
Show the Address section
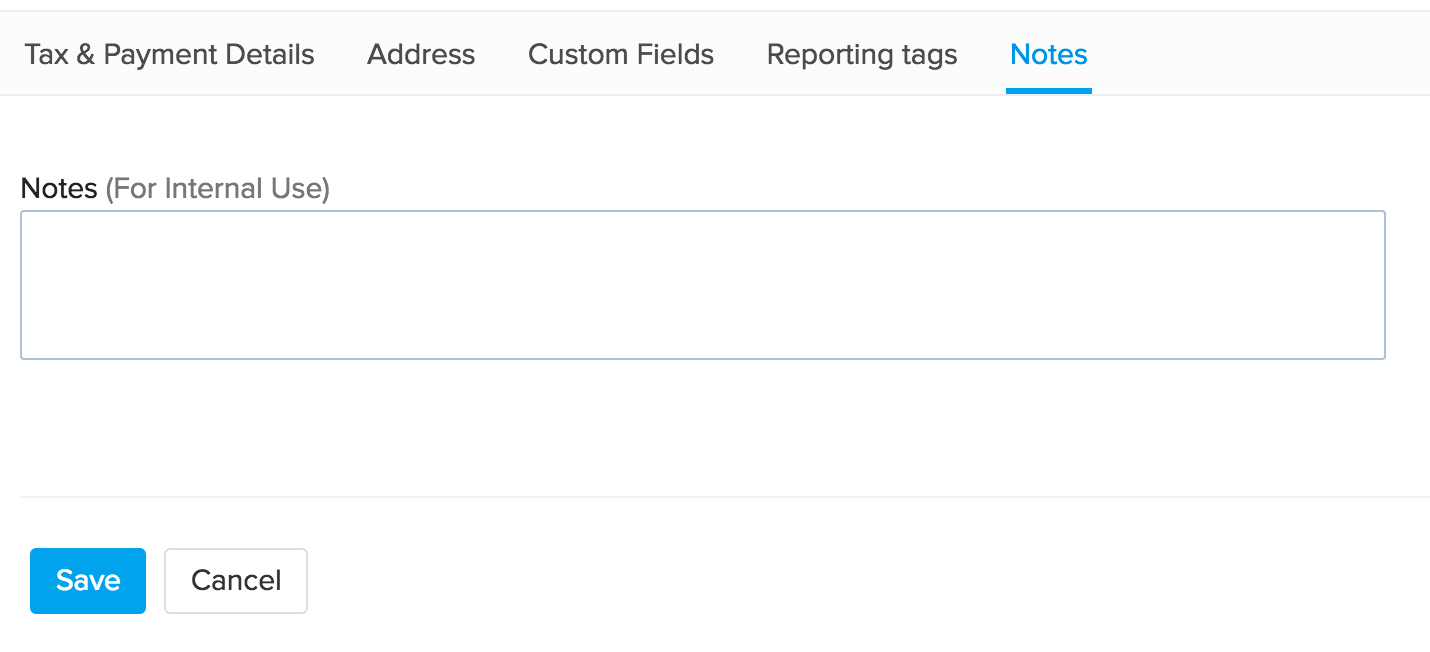421,54
